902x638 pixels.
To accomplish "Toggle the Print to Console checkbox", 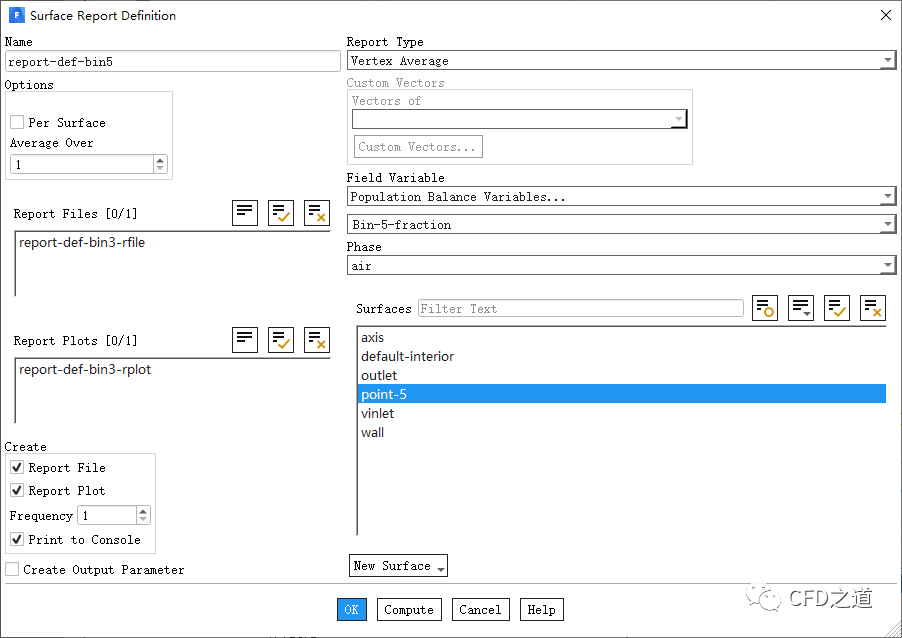I will click(17, 540).
